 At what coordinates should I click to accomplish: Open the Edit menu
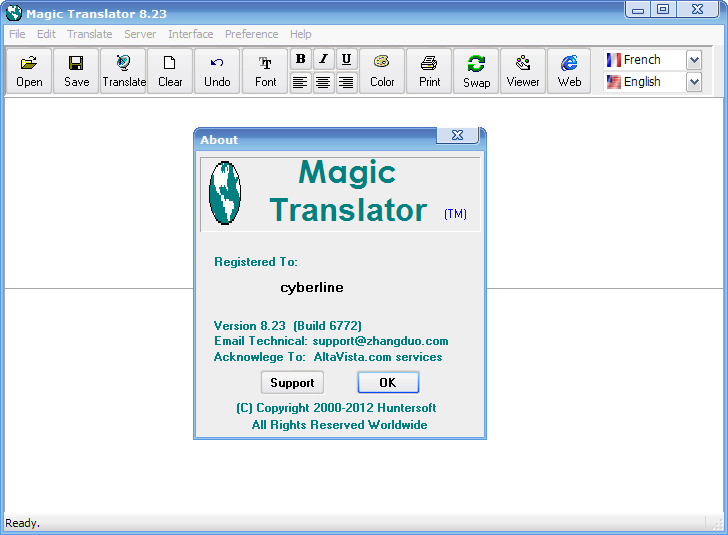pyautogui.click(x=46, y=34)
